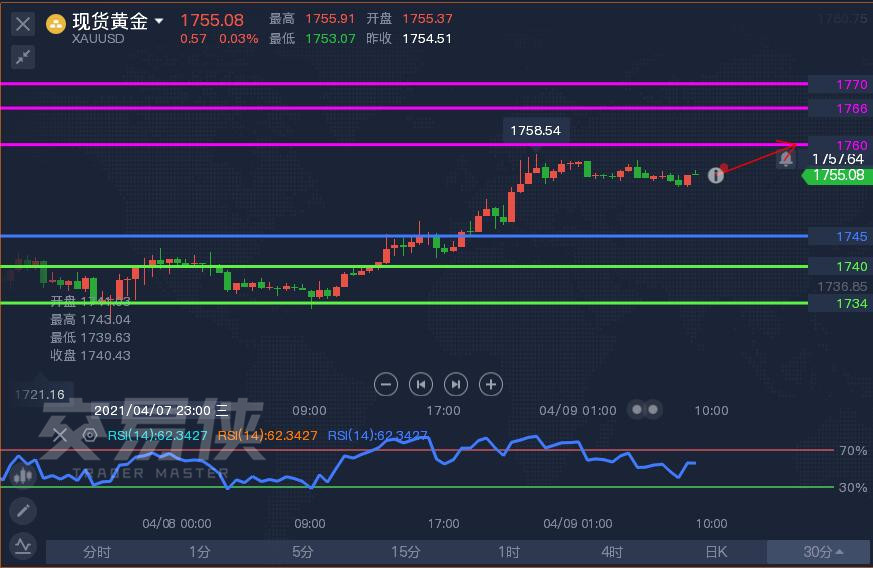Select the 15分 timeframe tab
The image size is (873, 568).
[x=406, y=552]
